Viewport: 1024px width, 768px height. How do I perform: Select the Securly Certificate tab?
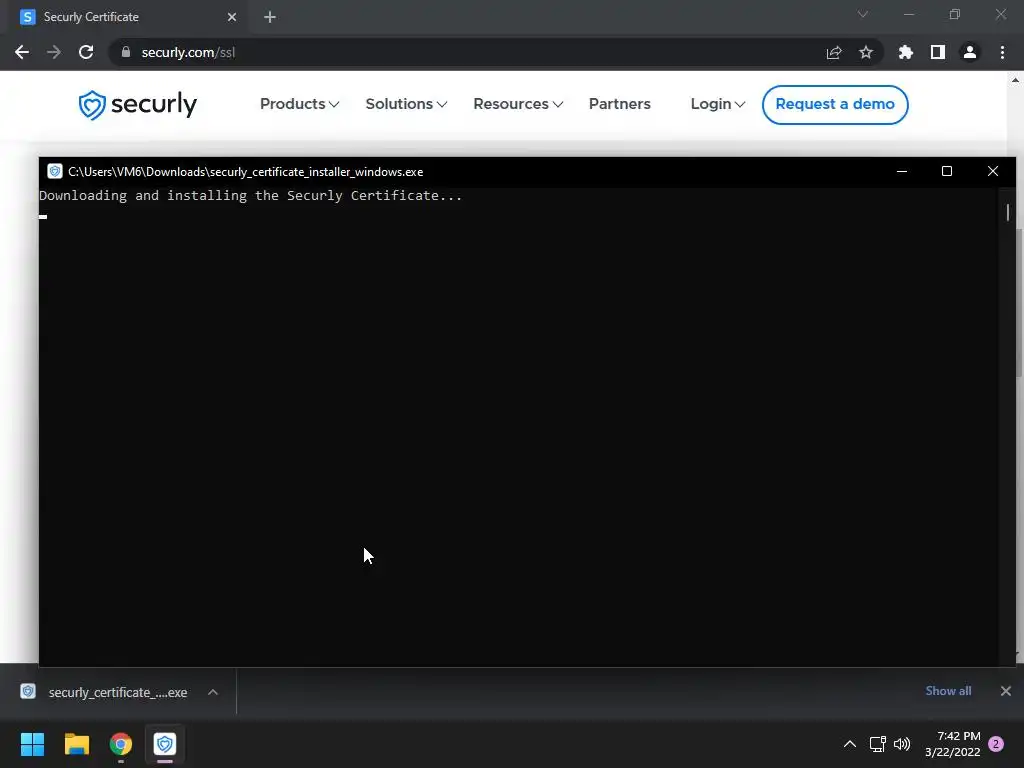(x=128, y=17)
